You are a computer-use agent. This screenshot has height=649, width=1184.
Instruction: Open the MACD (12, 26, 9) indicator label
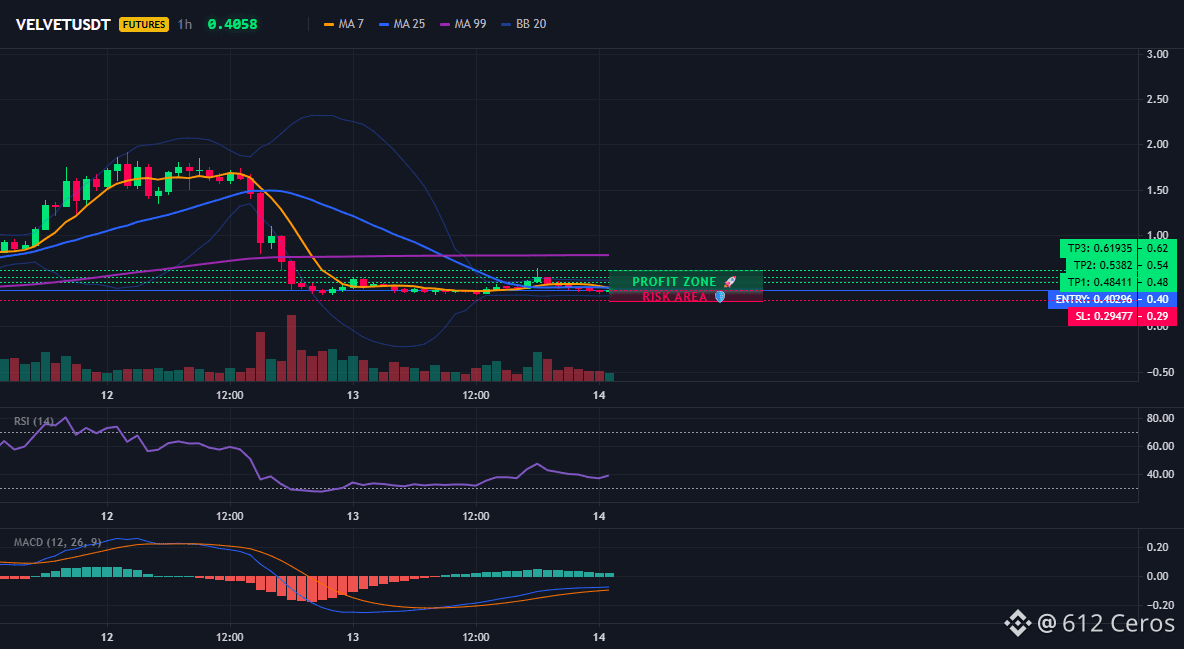click(x=57, y=542)
